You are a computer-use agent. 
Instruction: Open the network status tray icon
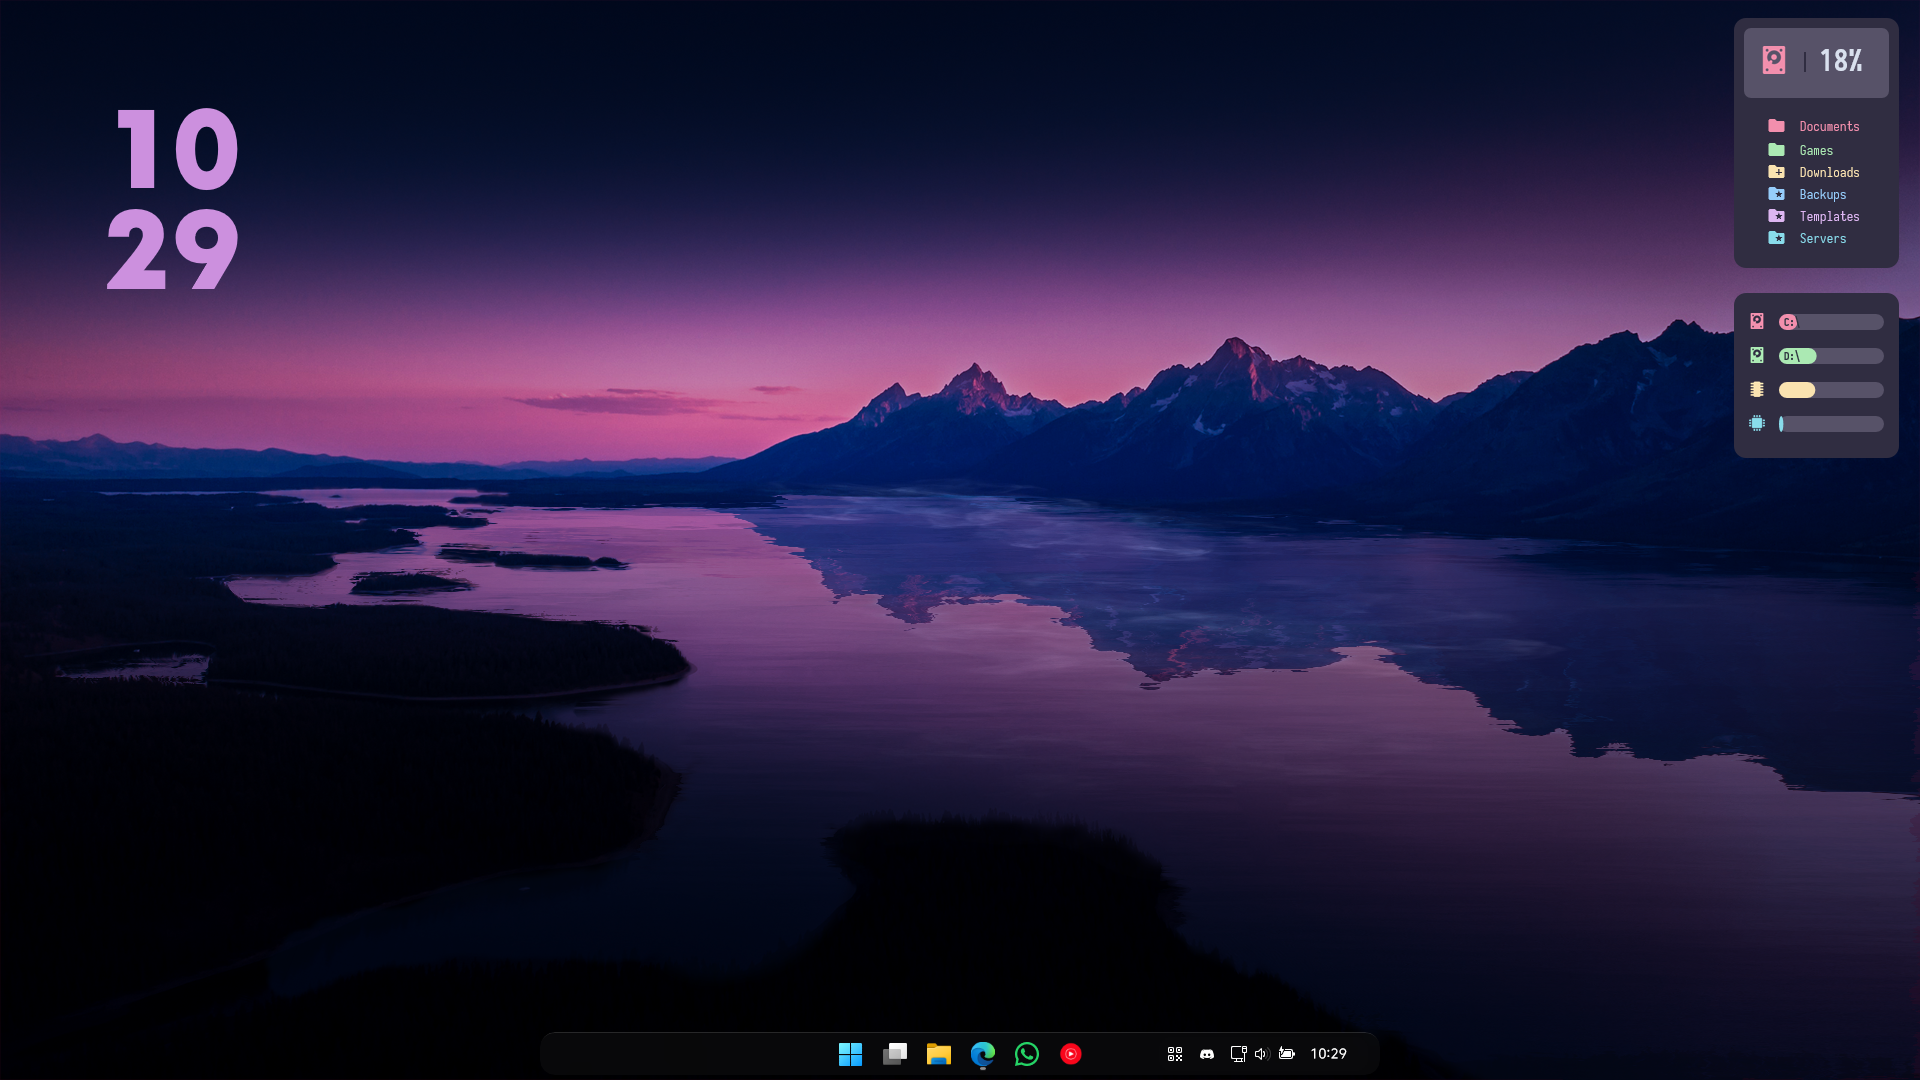pyautogui.click(x=1238, y=1054)
